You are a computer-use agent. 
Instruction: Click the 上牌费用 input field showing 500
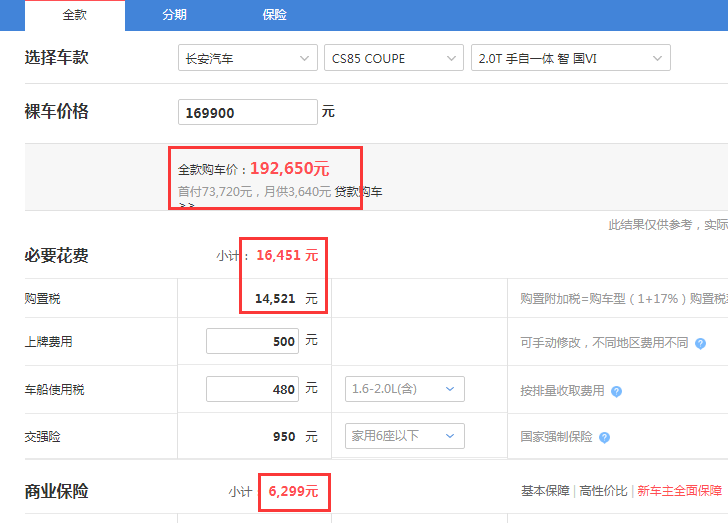click(252, 341)
